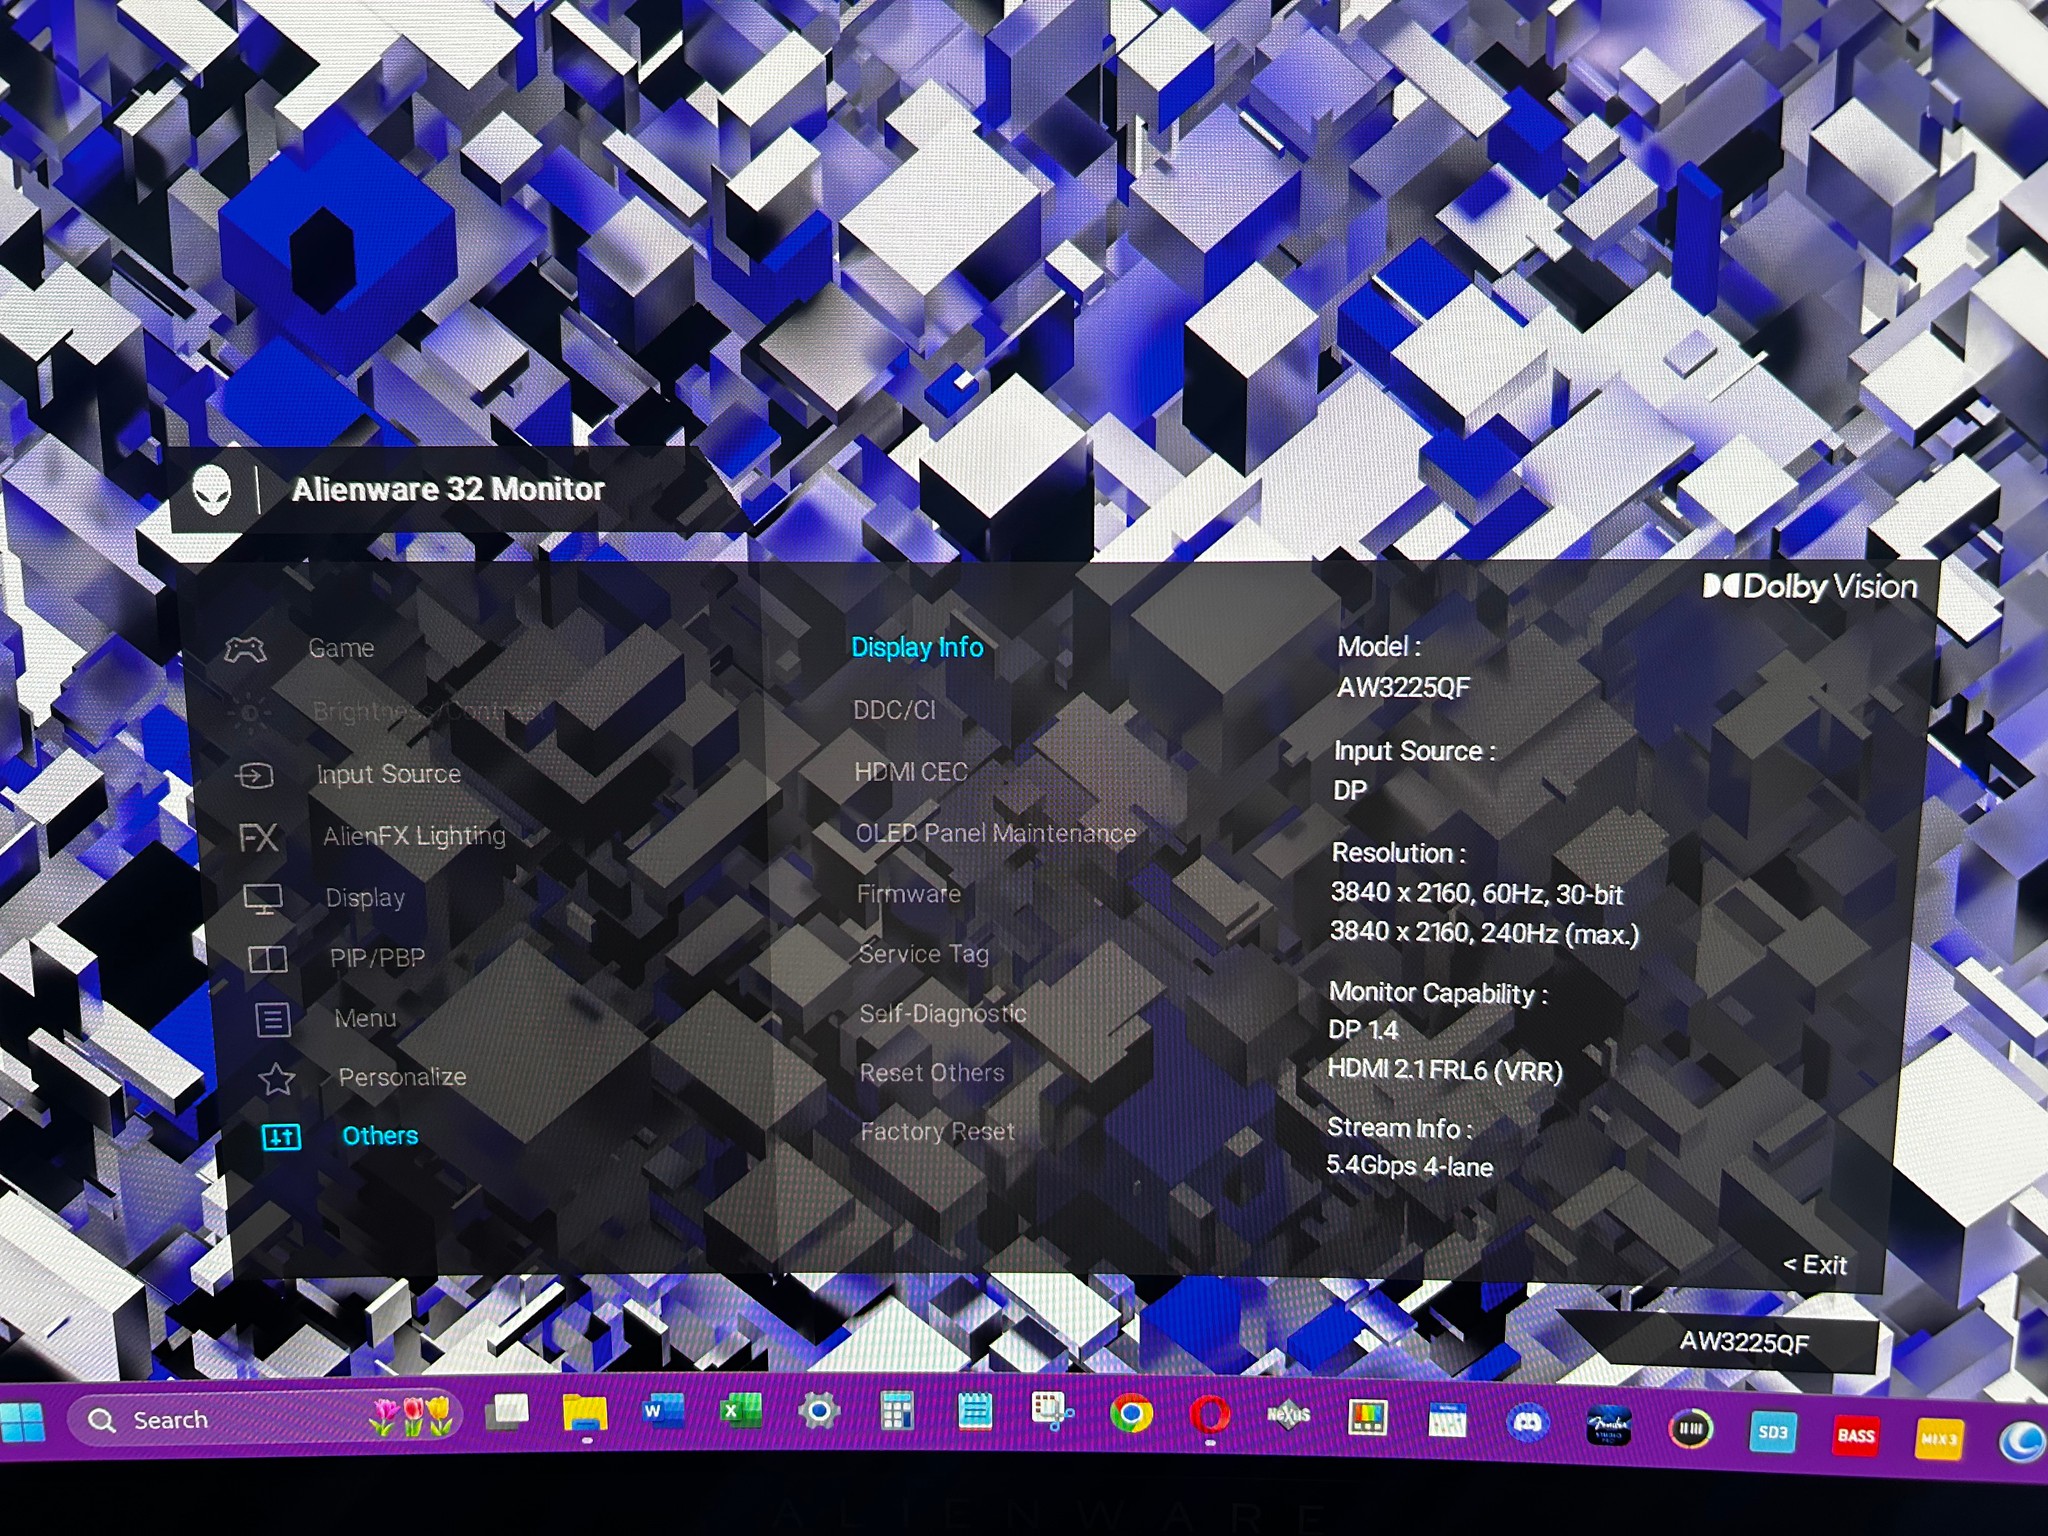Select the Service Tag entry

click(924, 954)
